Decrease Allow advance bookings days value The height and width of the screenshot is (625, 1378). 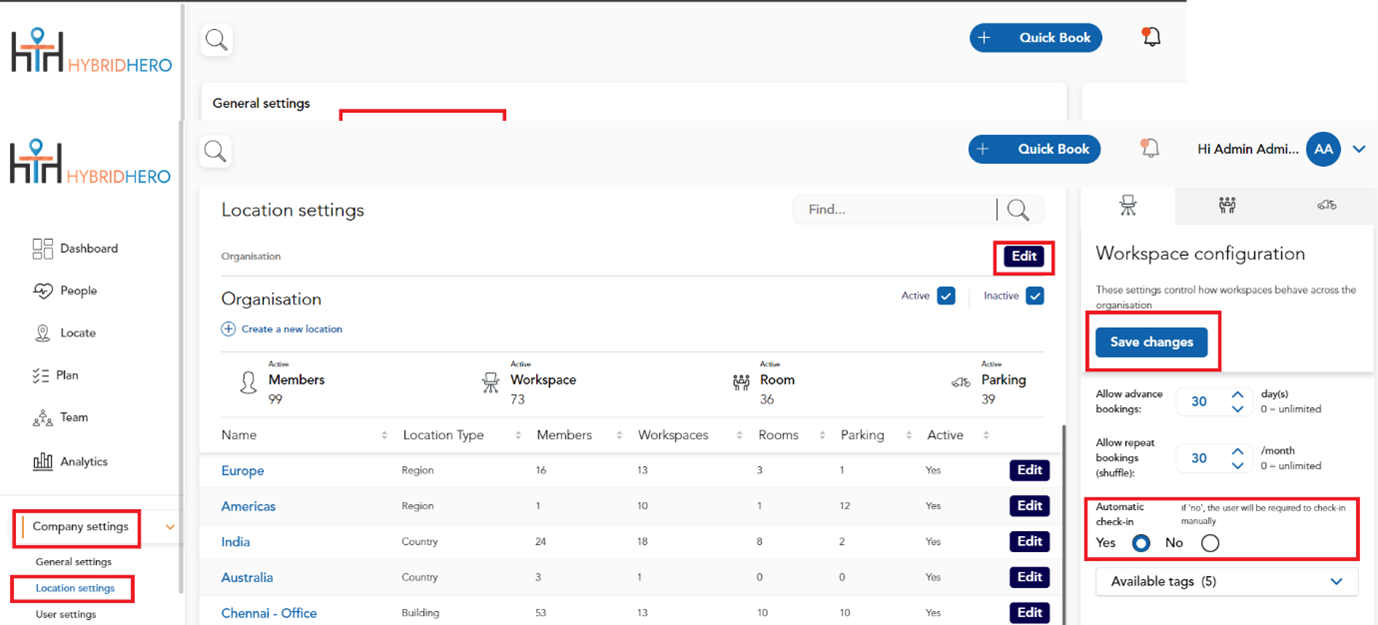(x=1237, y=409)
